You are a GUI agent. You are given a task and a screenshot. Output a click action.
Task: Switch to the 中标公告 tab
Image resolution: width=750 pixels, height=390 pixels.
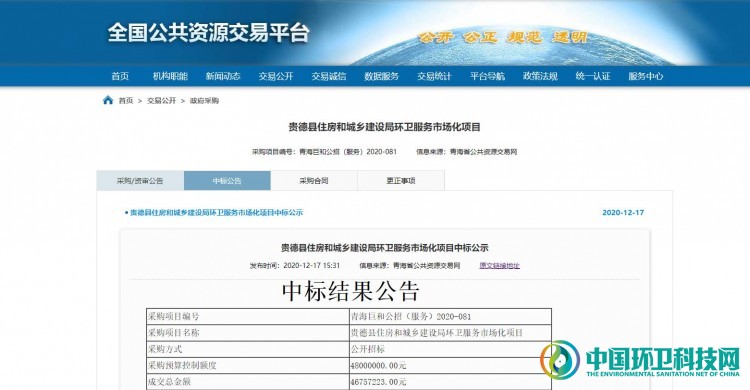point(227,181)
